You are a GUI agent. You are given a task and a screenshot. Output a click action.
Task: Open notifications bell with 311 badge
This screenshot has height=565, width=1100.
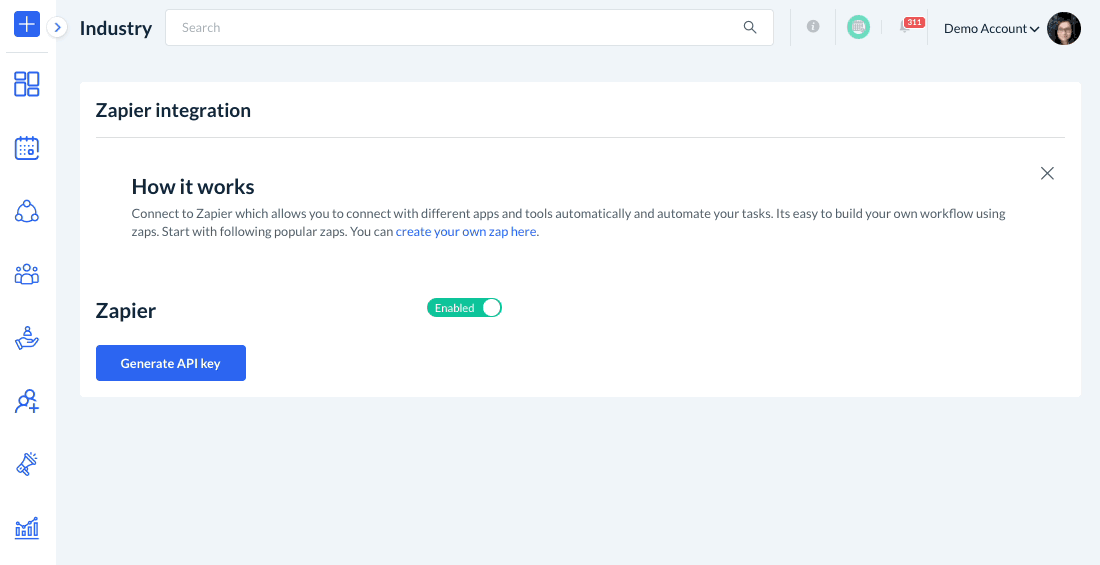(911, 26)
